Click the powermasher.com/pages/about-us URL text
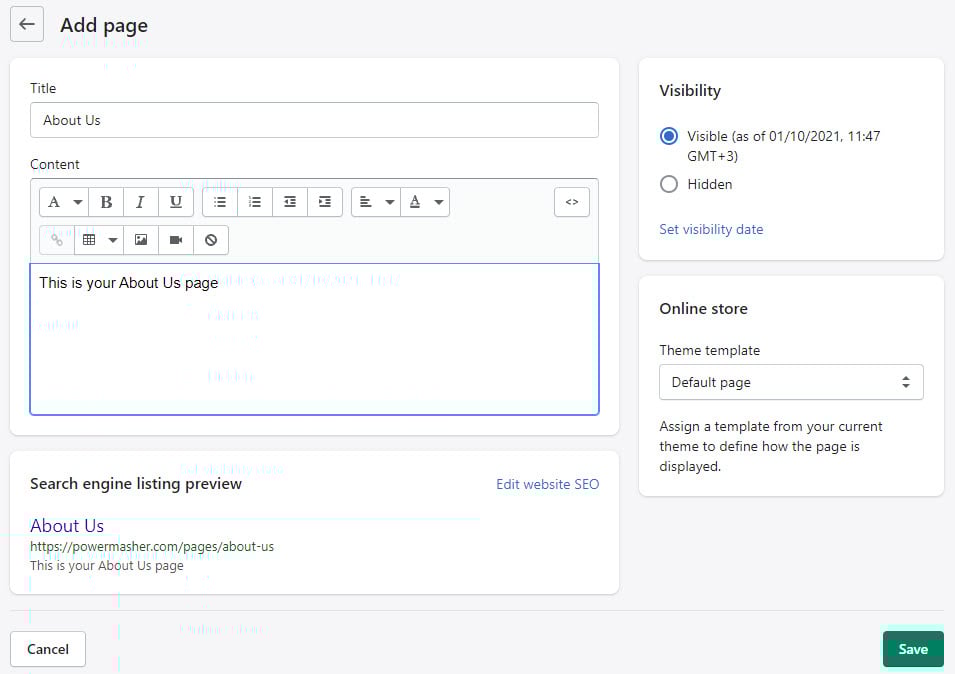Viewport: 955px width, 674px height. (x=152, y=546)
